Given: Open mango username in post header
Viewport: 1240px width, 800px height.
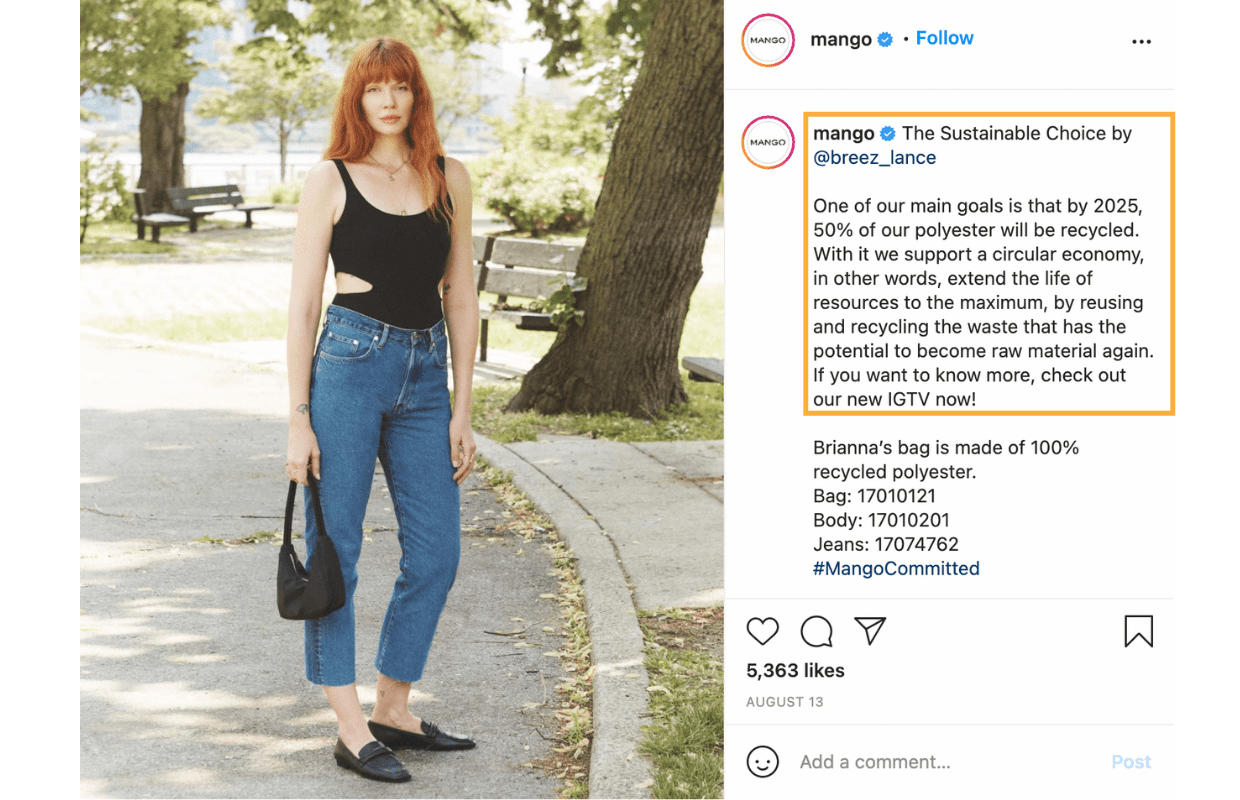Looking at the screenshot, I should pyautogui.click(x=841, y=40).
